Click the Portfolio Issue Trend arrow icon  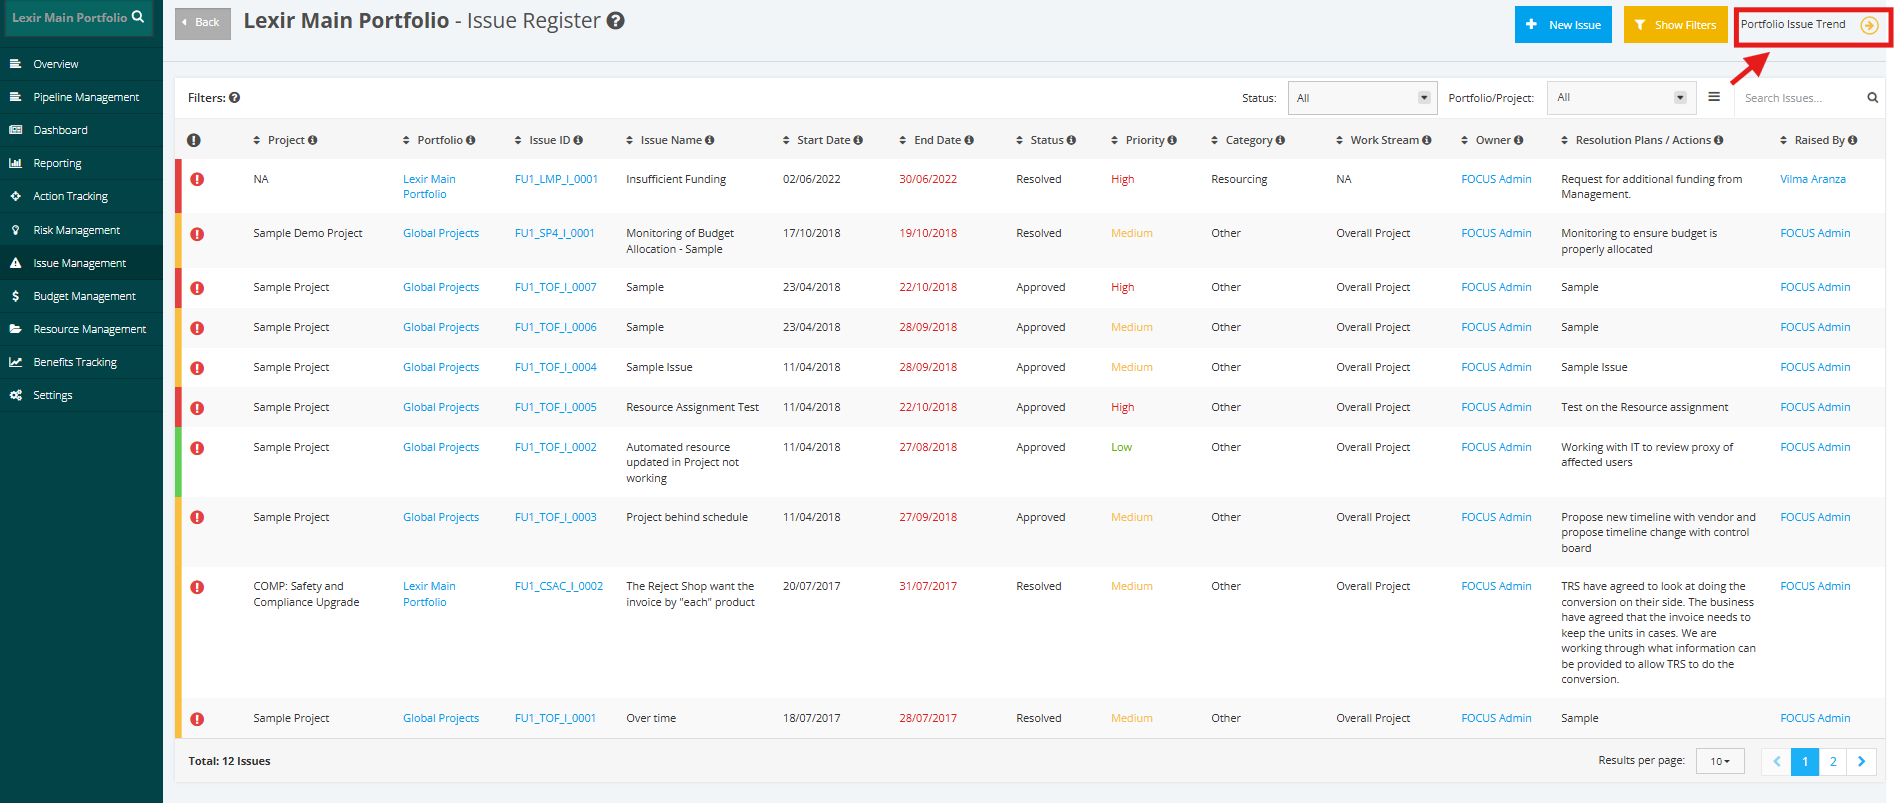coord(1869,25)
